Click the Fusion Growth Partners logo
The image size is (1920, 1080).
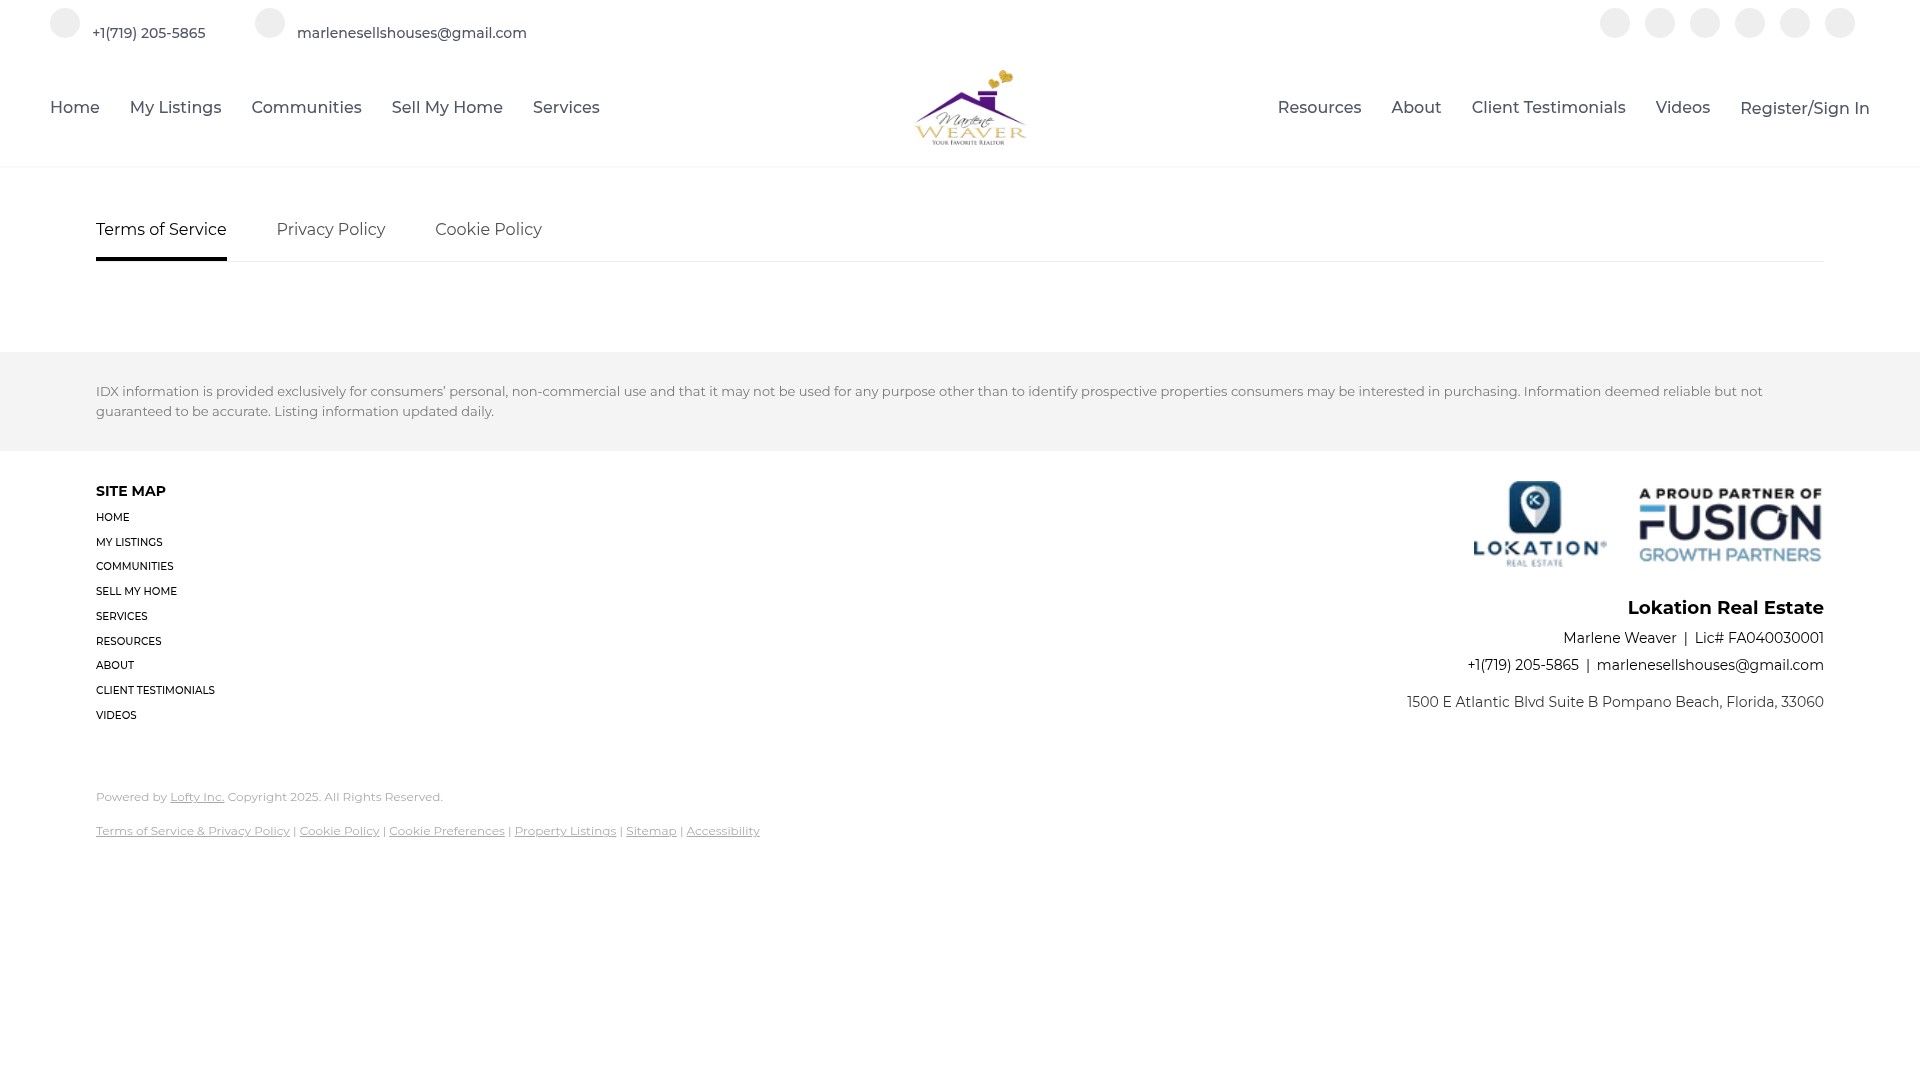pos(1730,525)
